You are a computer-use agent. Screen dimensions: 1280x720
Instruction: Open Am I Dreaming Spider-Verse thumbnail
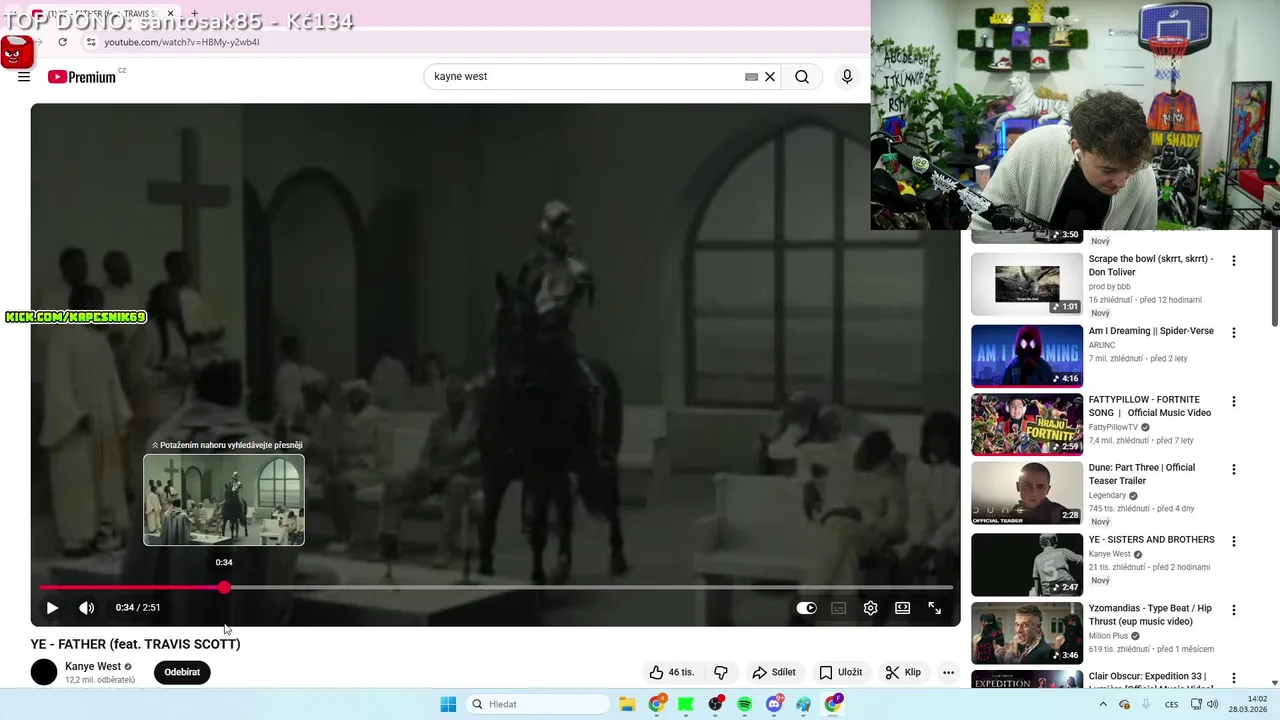click(x=1027, y=356)
